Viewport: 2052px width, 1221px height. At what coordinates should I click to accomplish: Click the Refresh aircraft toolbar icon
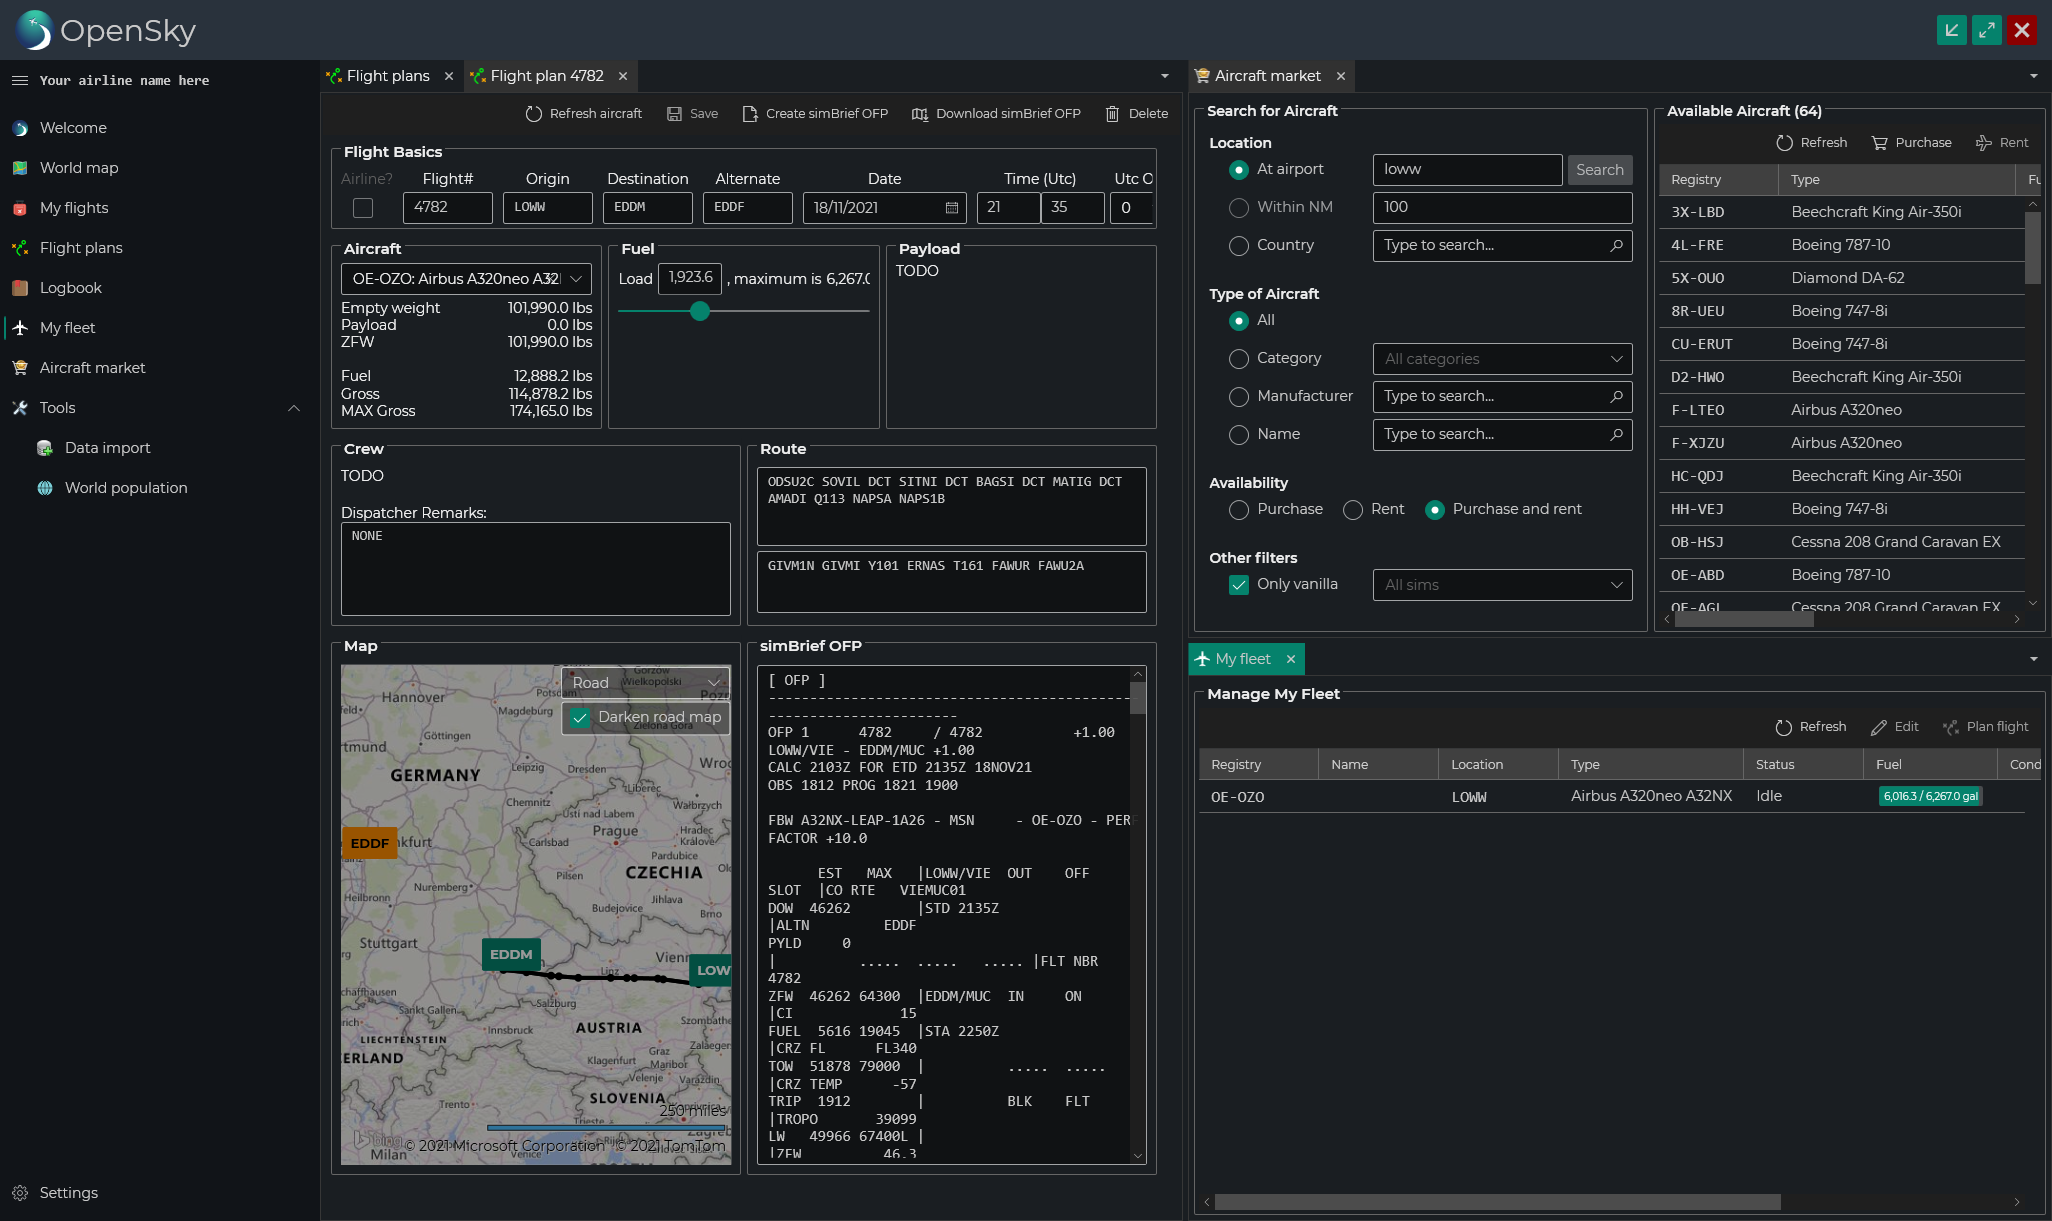click(534, 114)
